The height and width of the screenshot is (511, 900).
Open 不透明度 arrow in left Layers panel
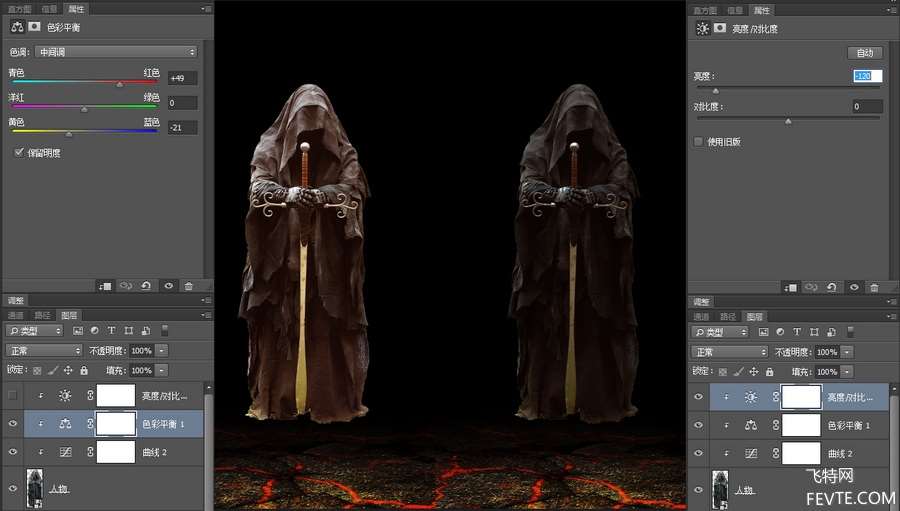point(162,350)
